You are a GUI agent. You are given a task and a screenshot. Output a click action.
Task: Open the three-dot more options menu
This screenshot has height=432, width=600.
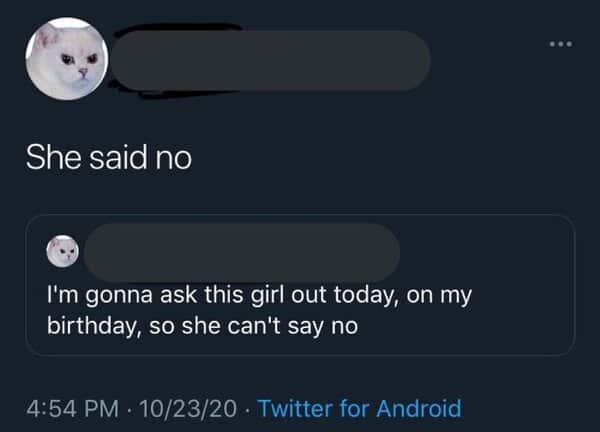(x=561, y=44)
